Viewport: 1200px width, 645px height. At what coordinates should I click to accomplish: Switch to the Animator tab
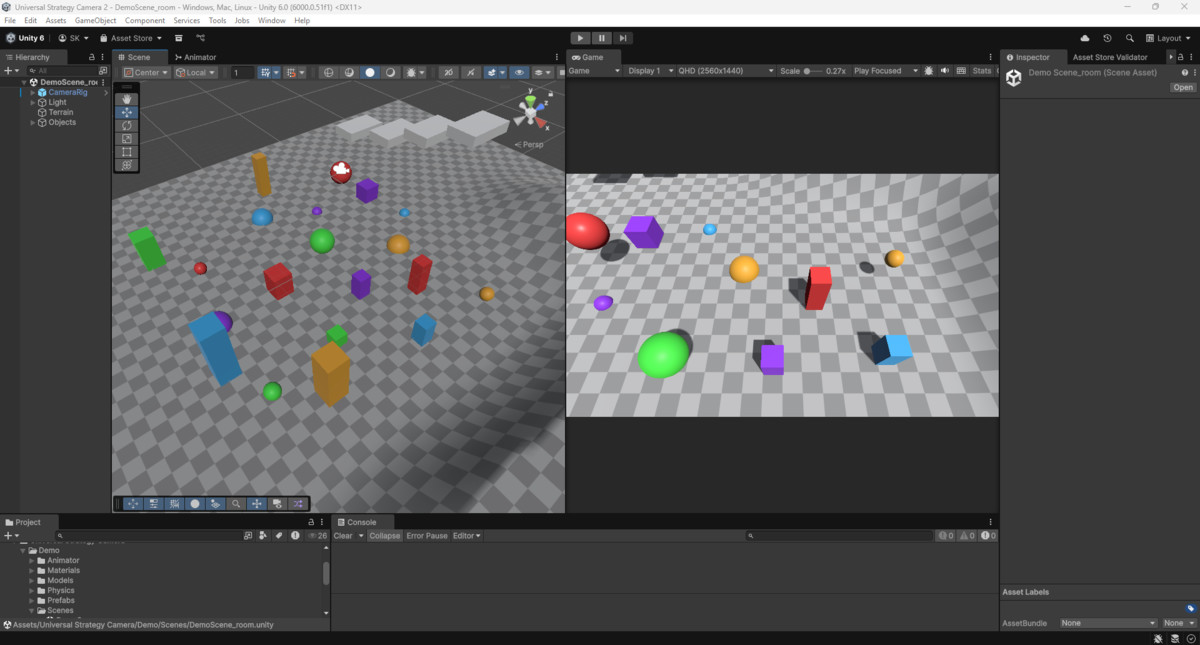point(195,57)
